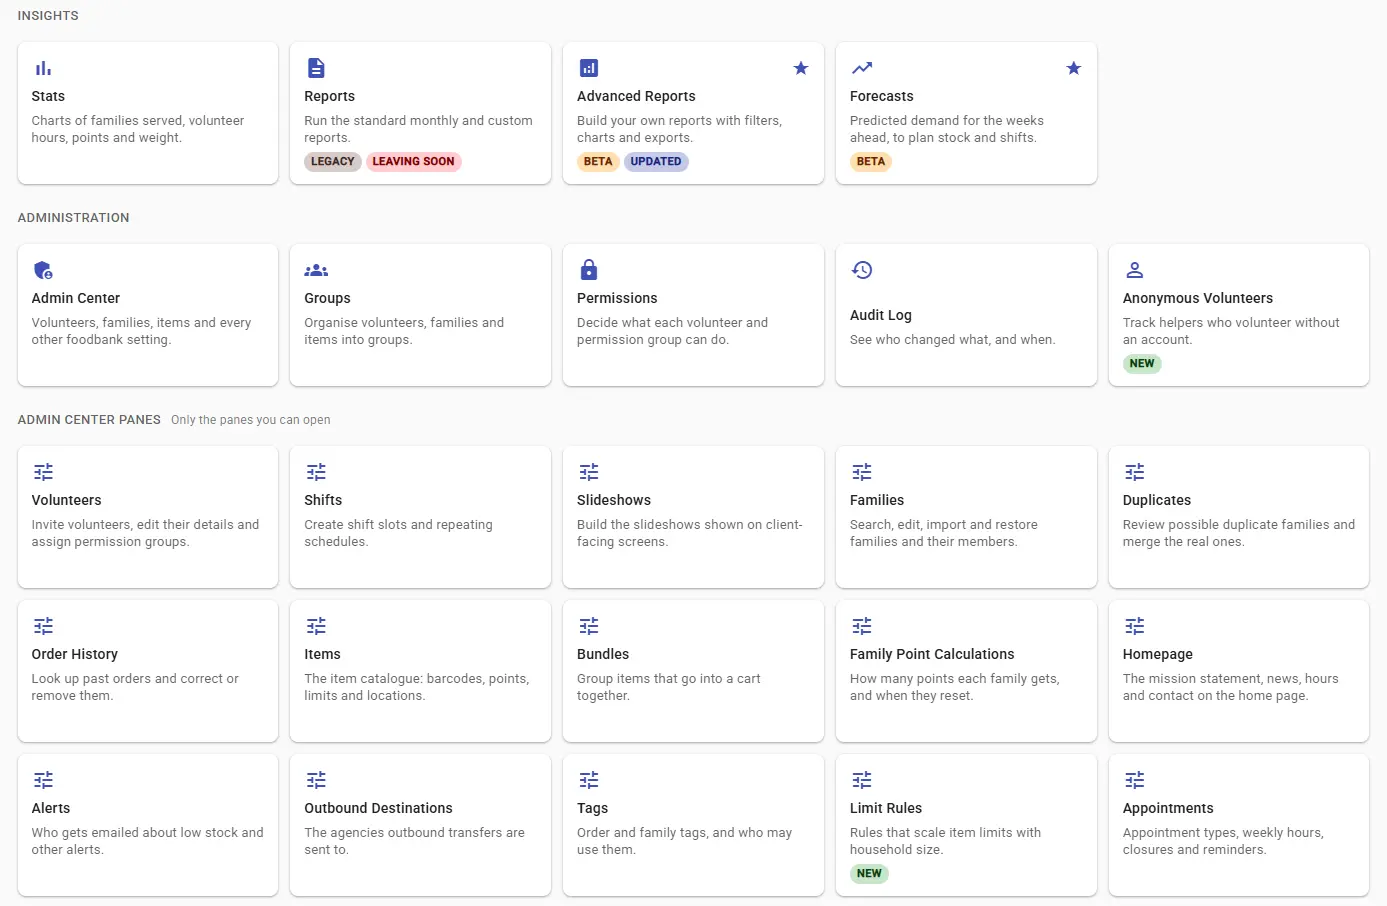Toggle favorite star on Forecasts card
The image size is (1387, 906).
[1074, 68]
